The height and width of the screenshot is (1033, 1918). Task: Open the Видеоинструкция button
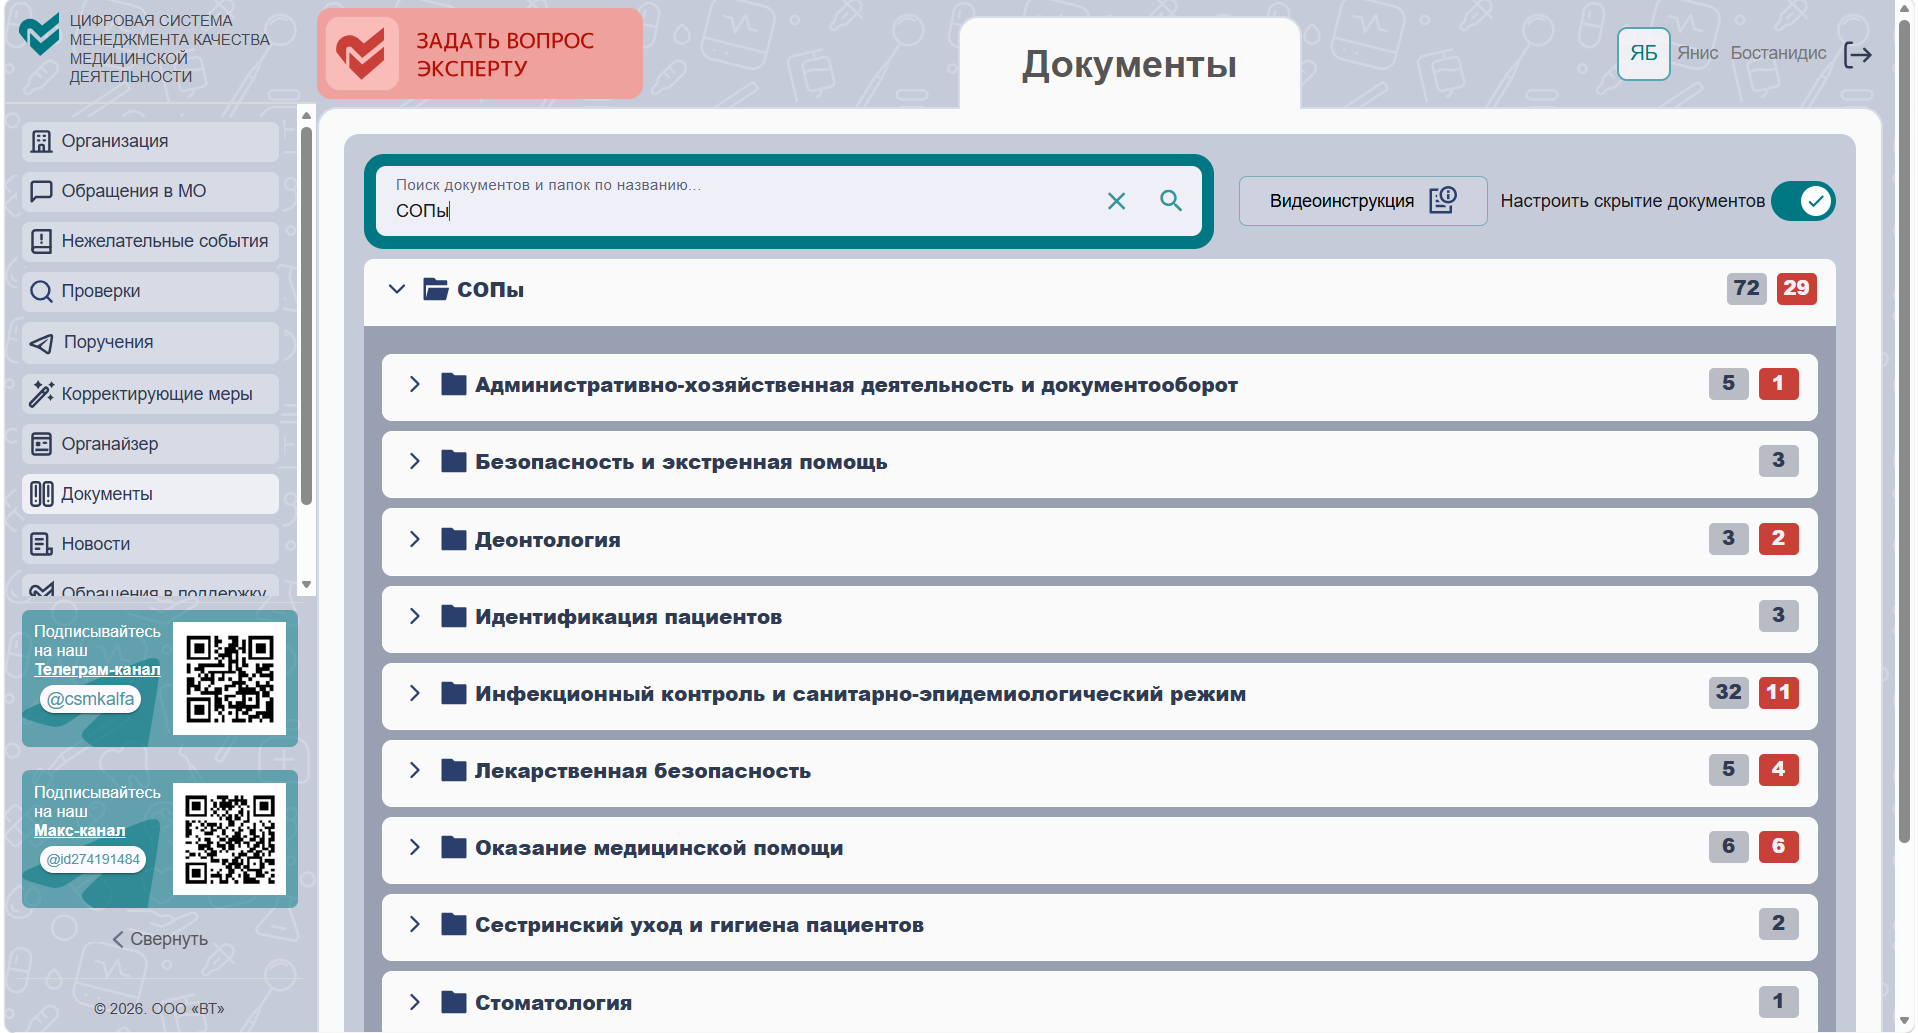pos(1363,201)
